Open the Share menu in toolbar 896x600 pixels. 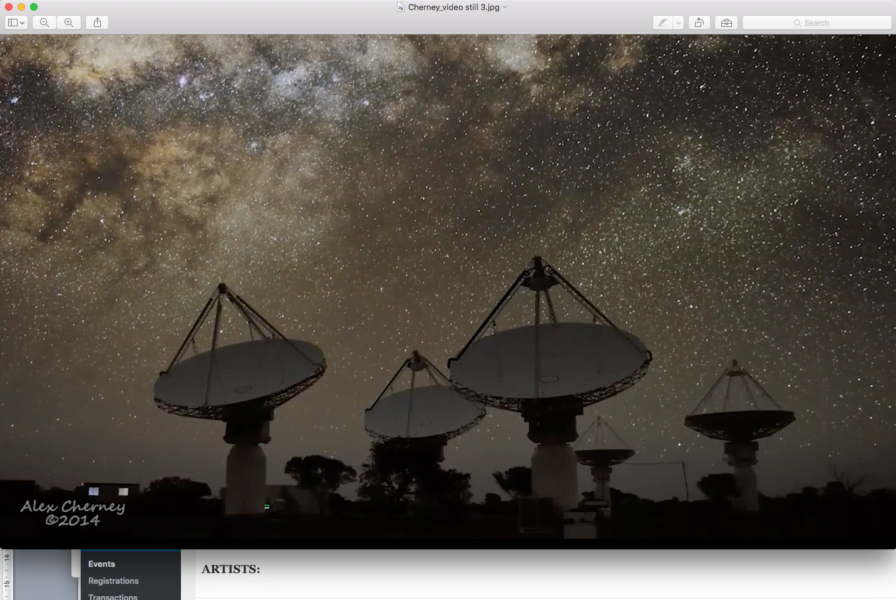97,22
